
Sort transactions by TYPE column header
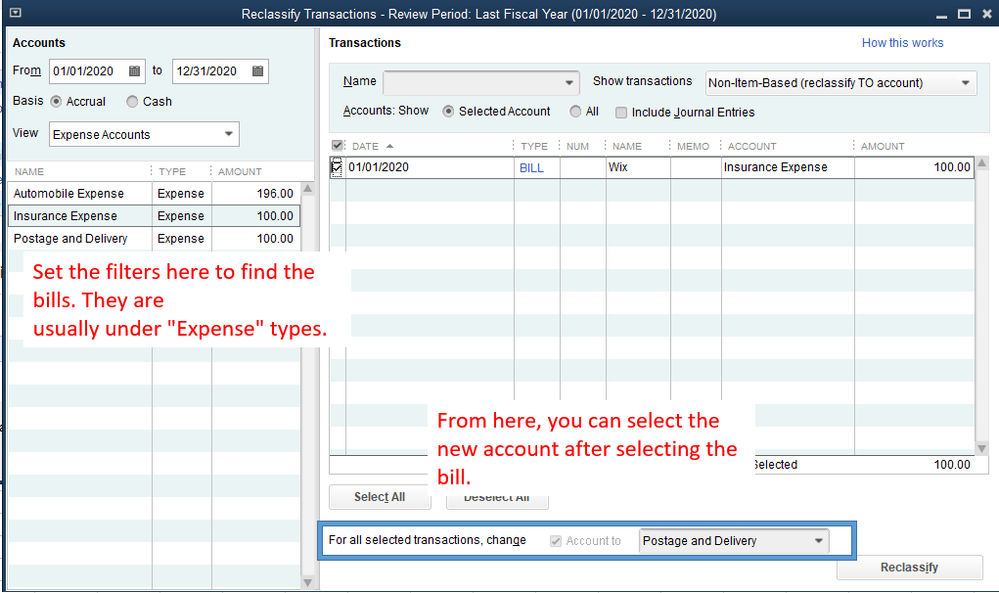[x=534, y=146]
